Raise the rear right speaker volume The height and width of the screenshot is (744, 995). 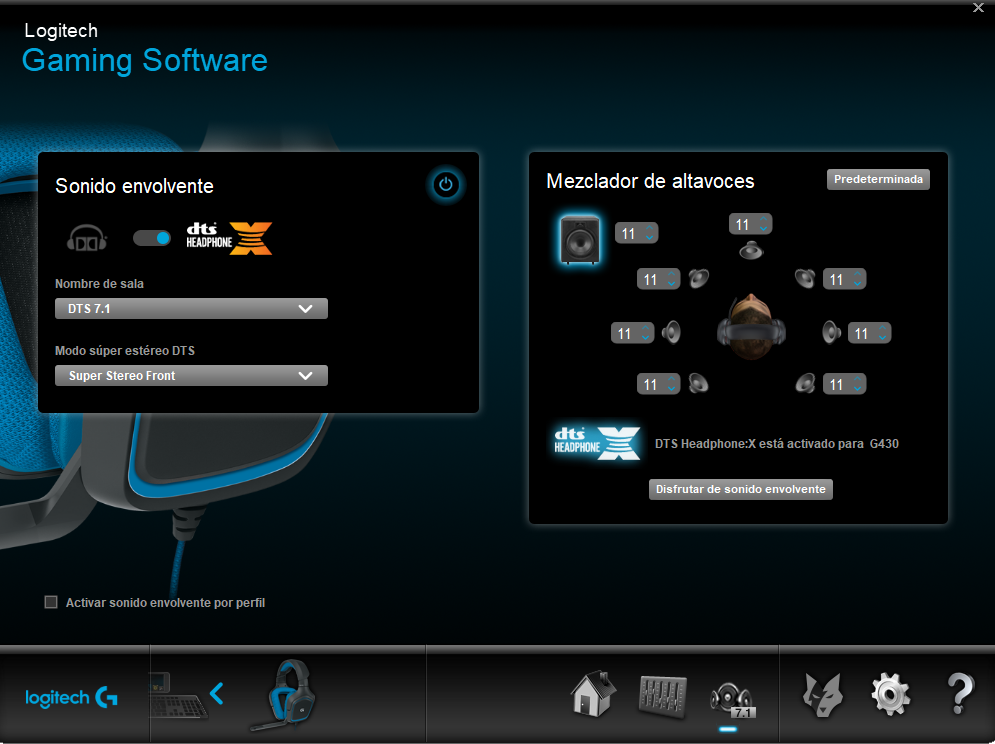(x=857, y=378)
